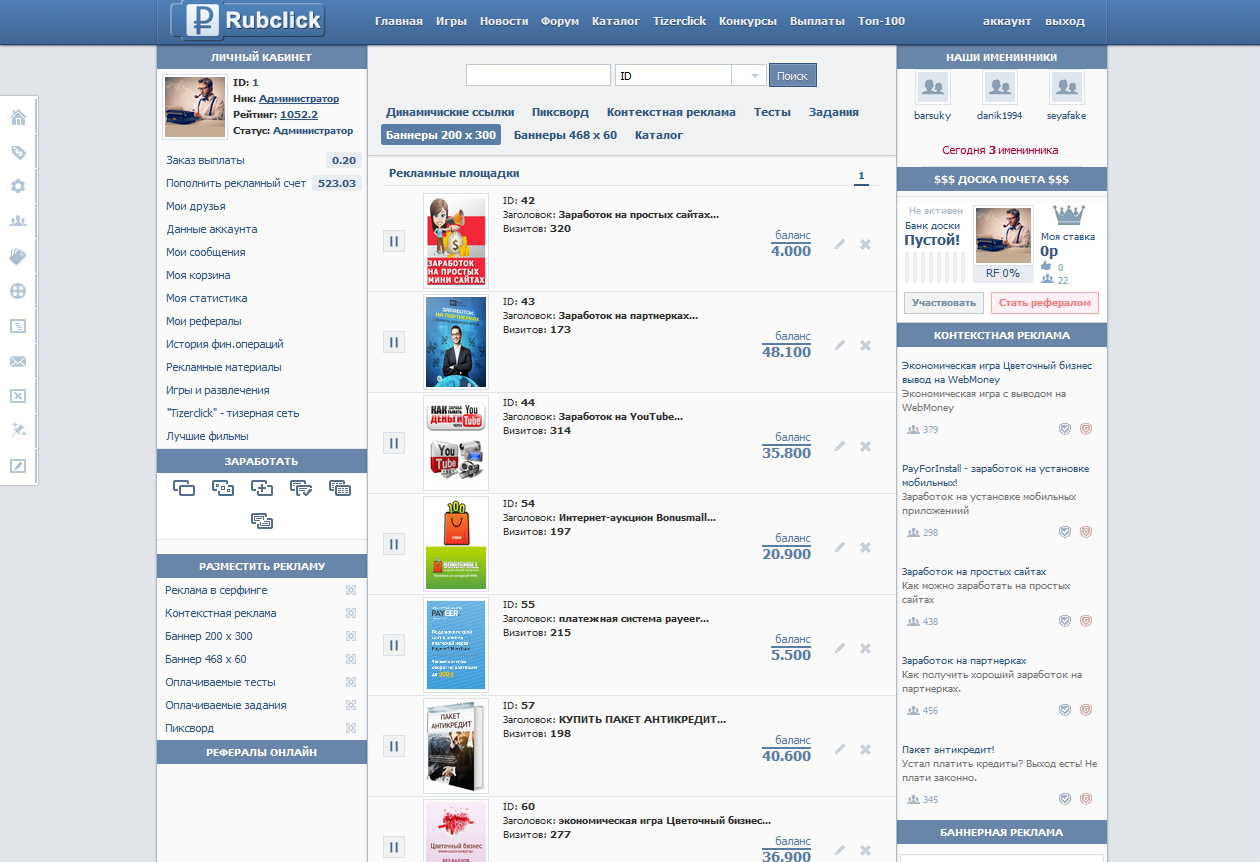Delete banner ID 43 with X icon
This screenshot has height=862, width=1260.
(866, 345)
